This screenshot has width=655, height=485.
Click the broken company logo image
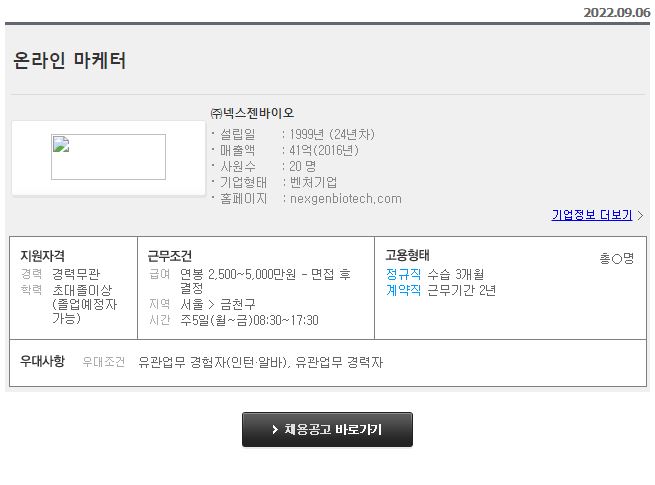tap(108, 157)
